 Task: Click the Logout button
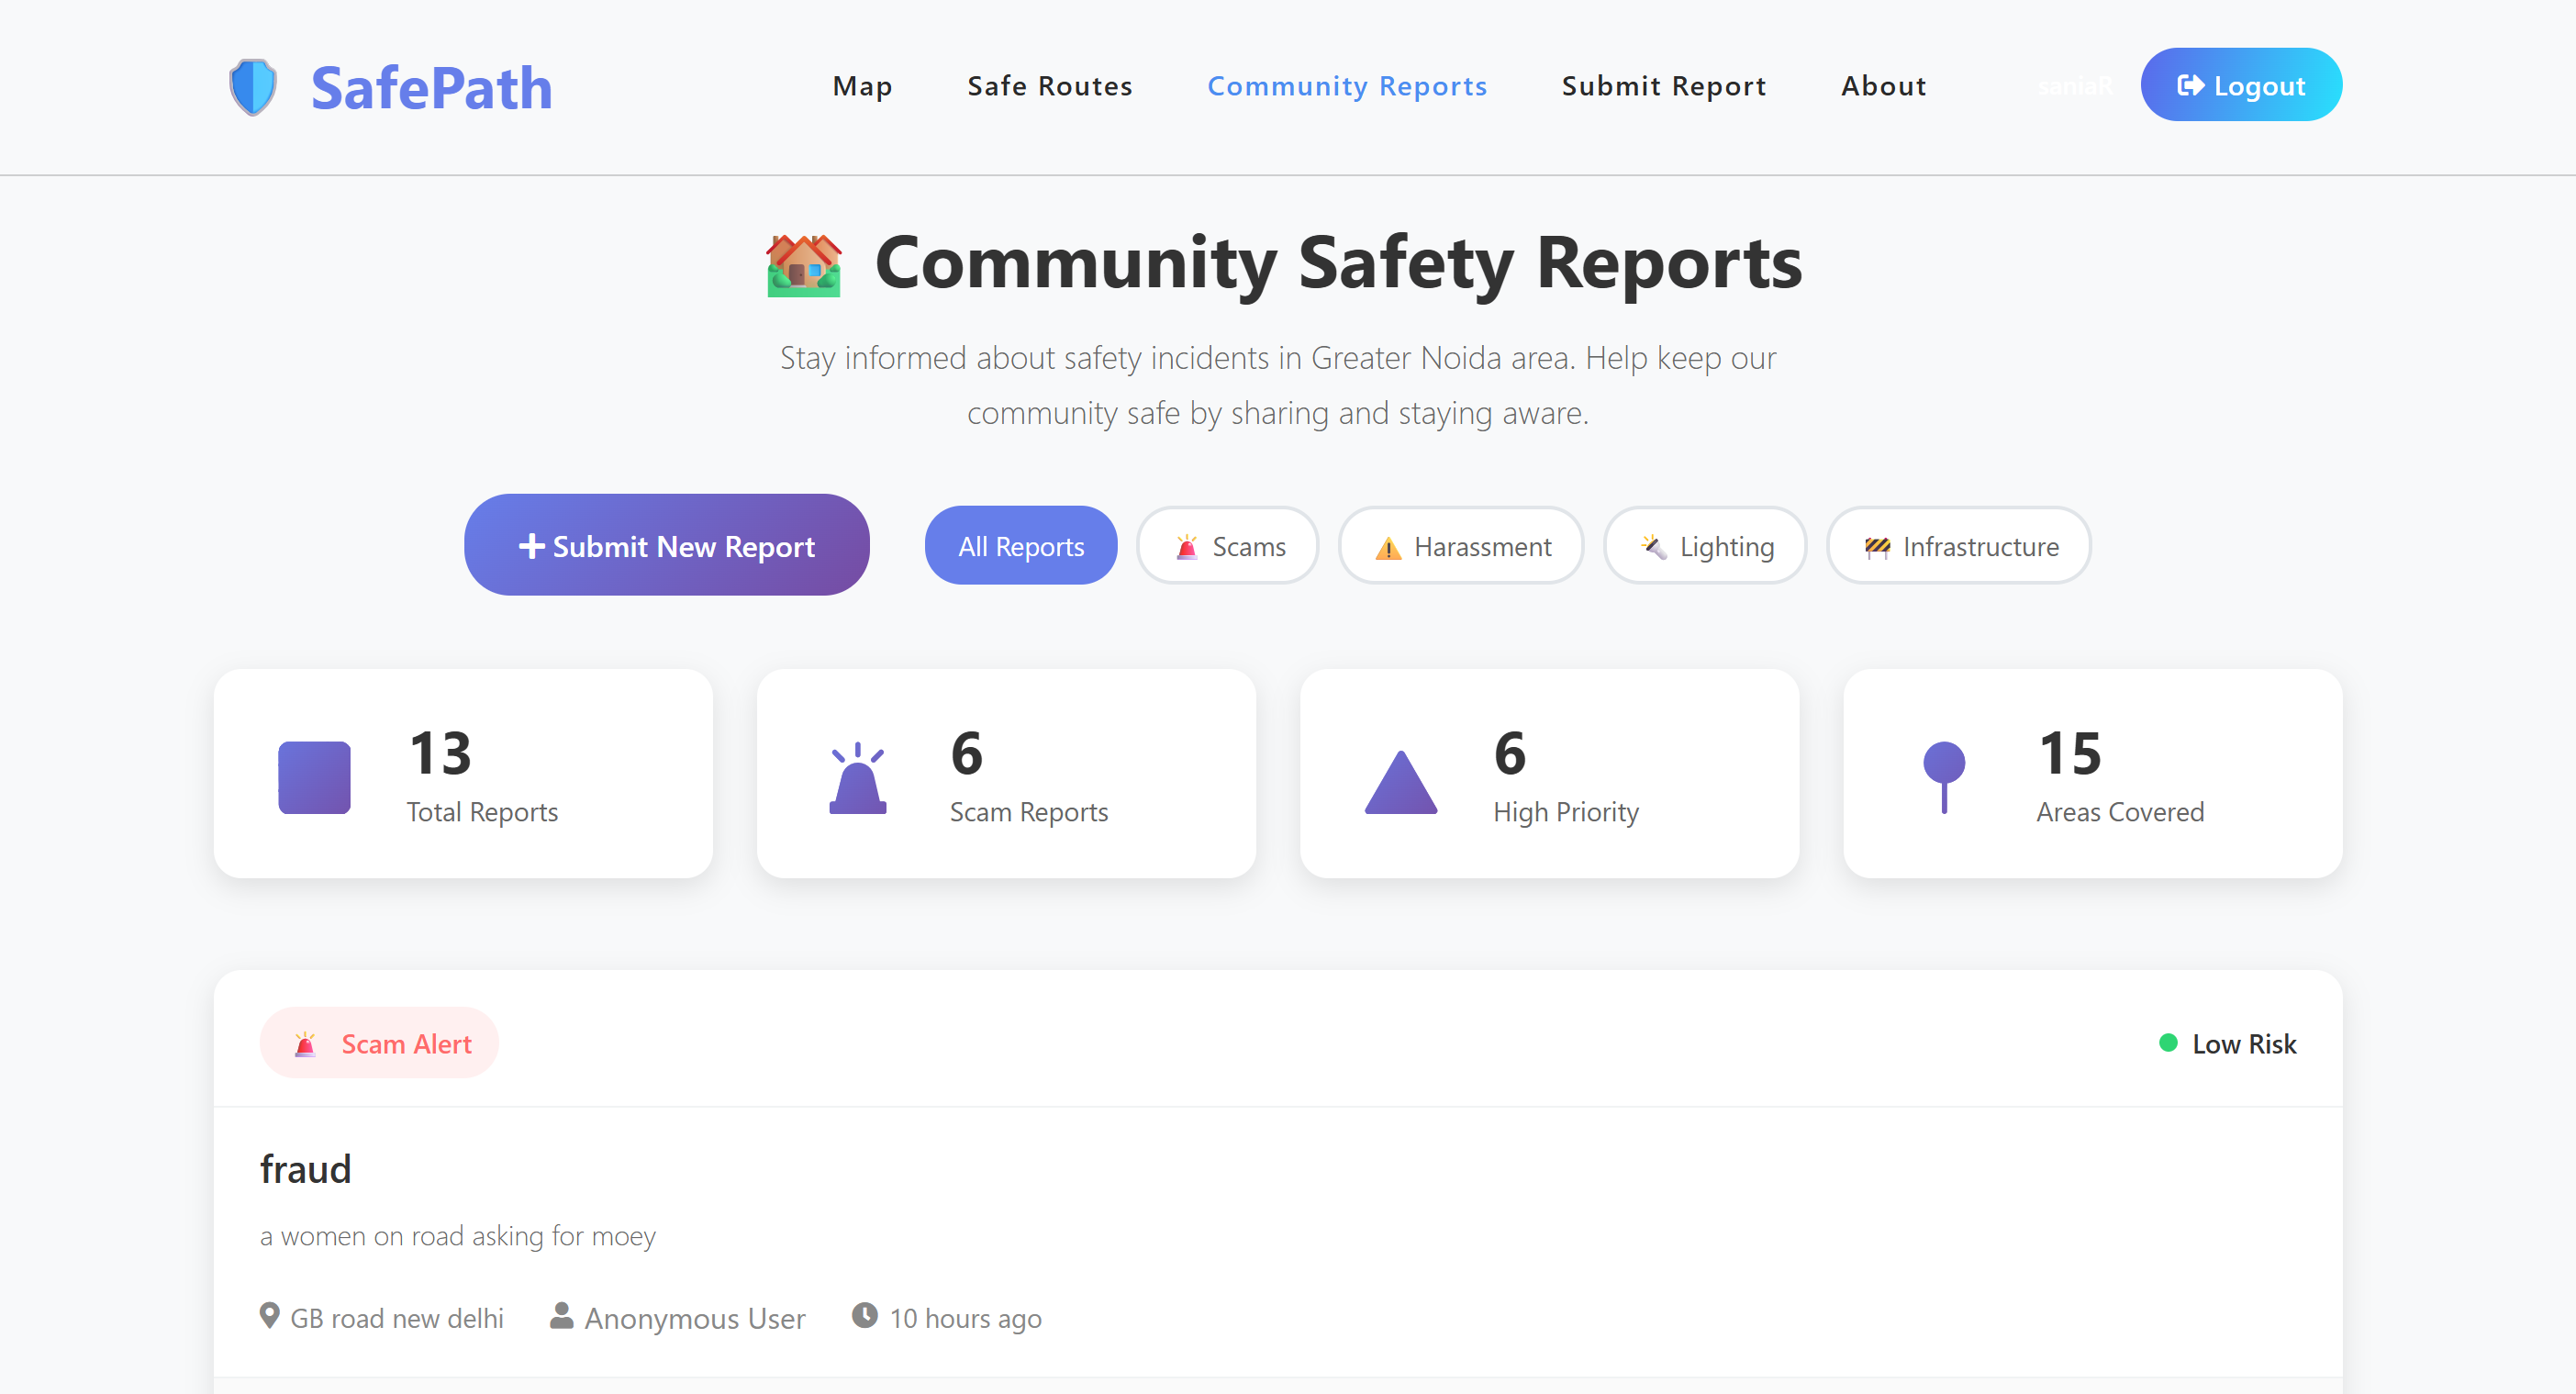(2240, 86)
